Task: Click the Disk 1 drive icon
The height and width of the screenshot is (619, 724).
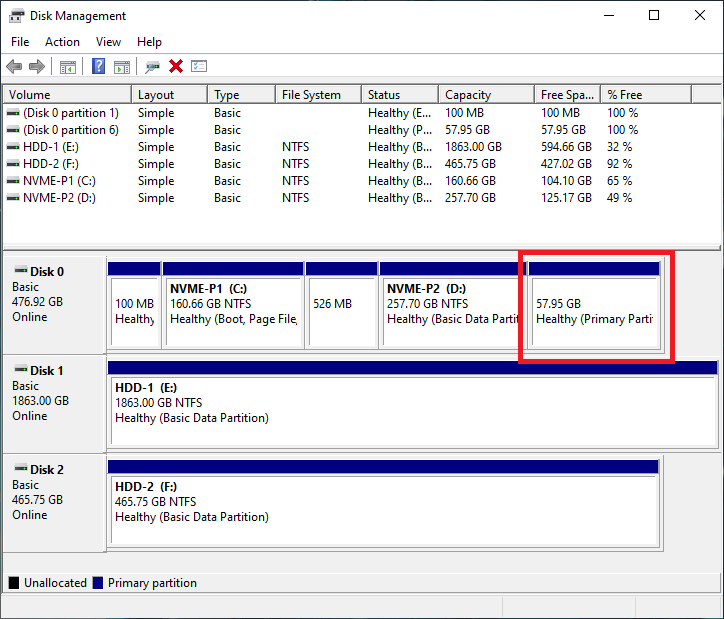Action: pos(21,369)
